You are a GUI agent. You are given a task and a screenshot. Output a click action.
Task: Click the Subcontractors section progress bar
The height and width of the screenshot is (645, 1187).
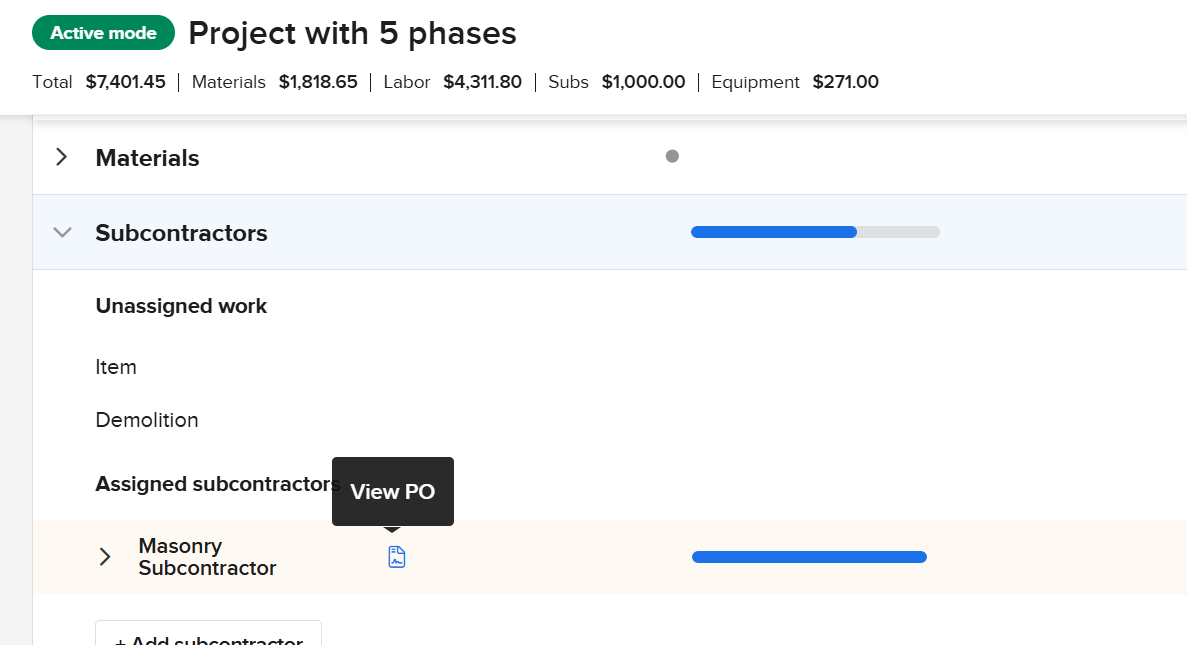(x=815, y=232)
